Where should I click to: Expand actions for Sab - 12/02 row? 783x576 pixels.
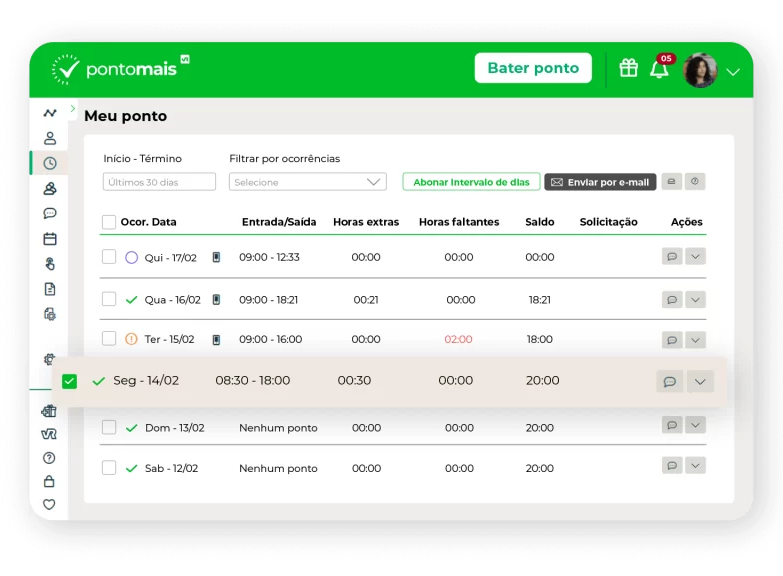695,465
